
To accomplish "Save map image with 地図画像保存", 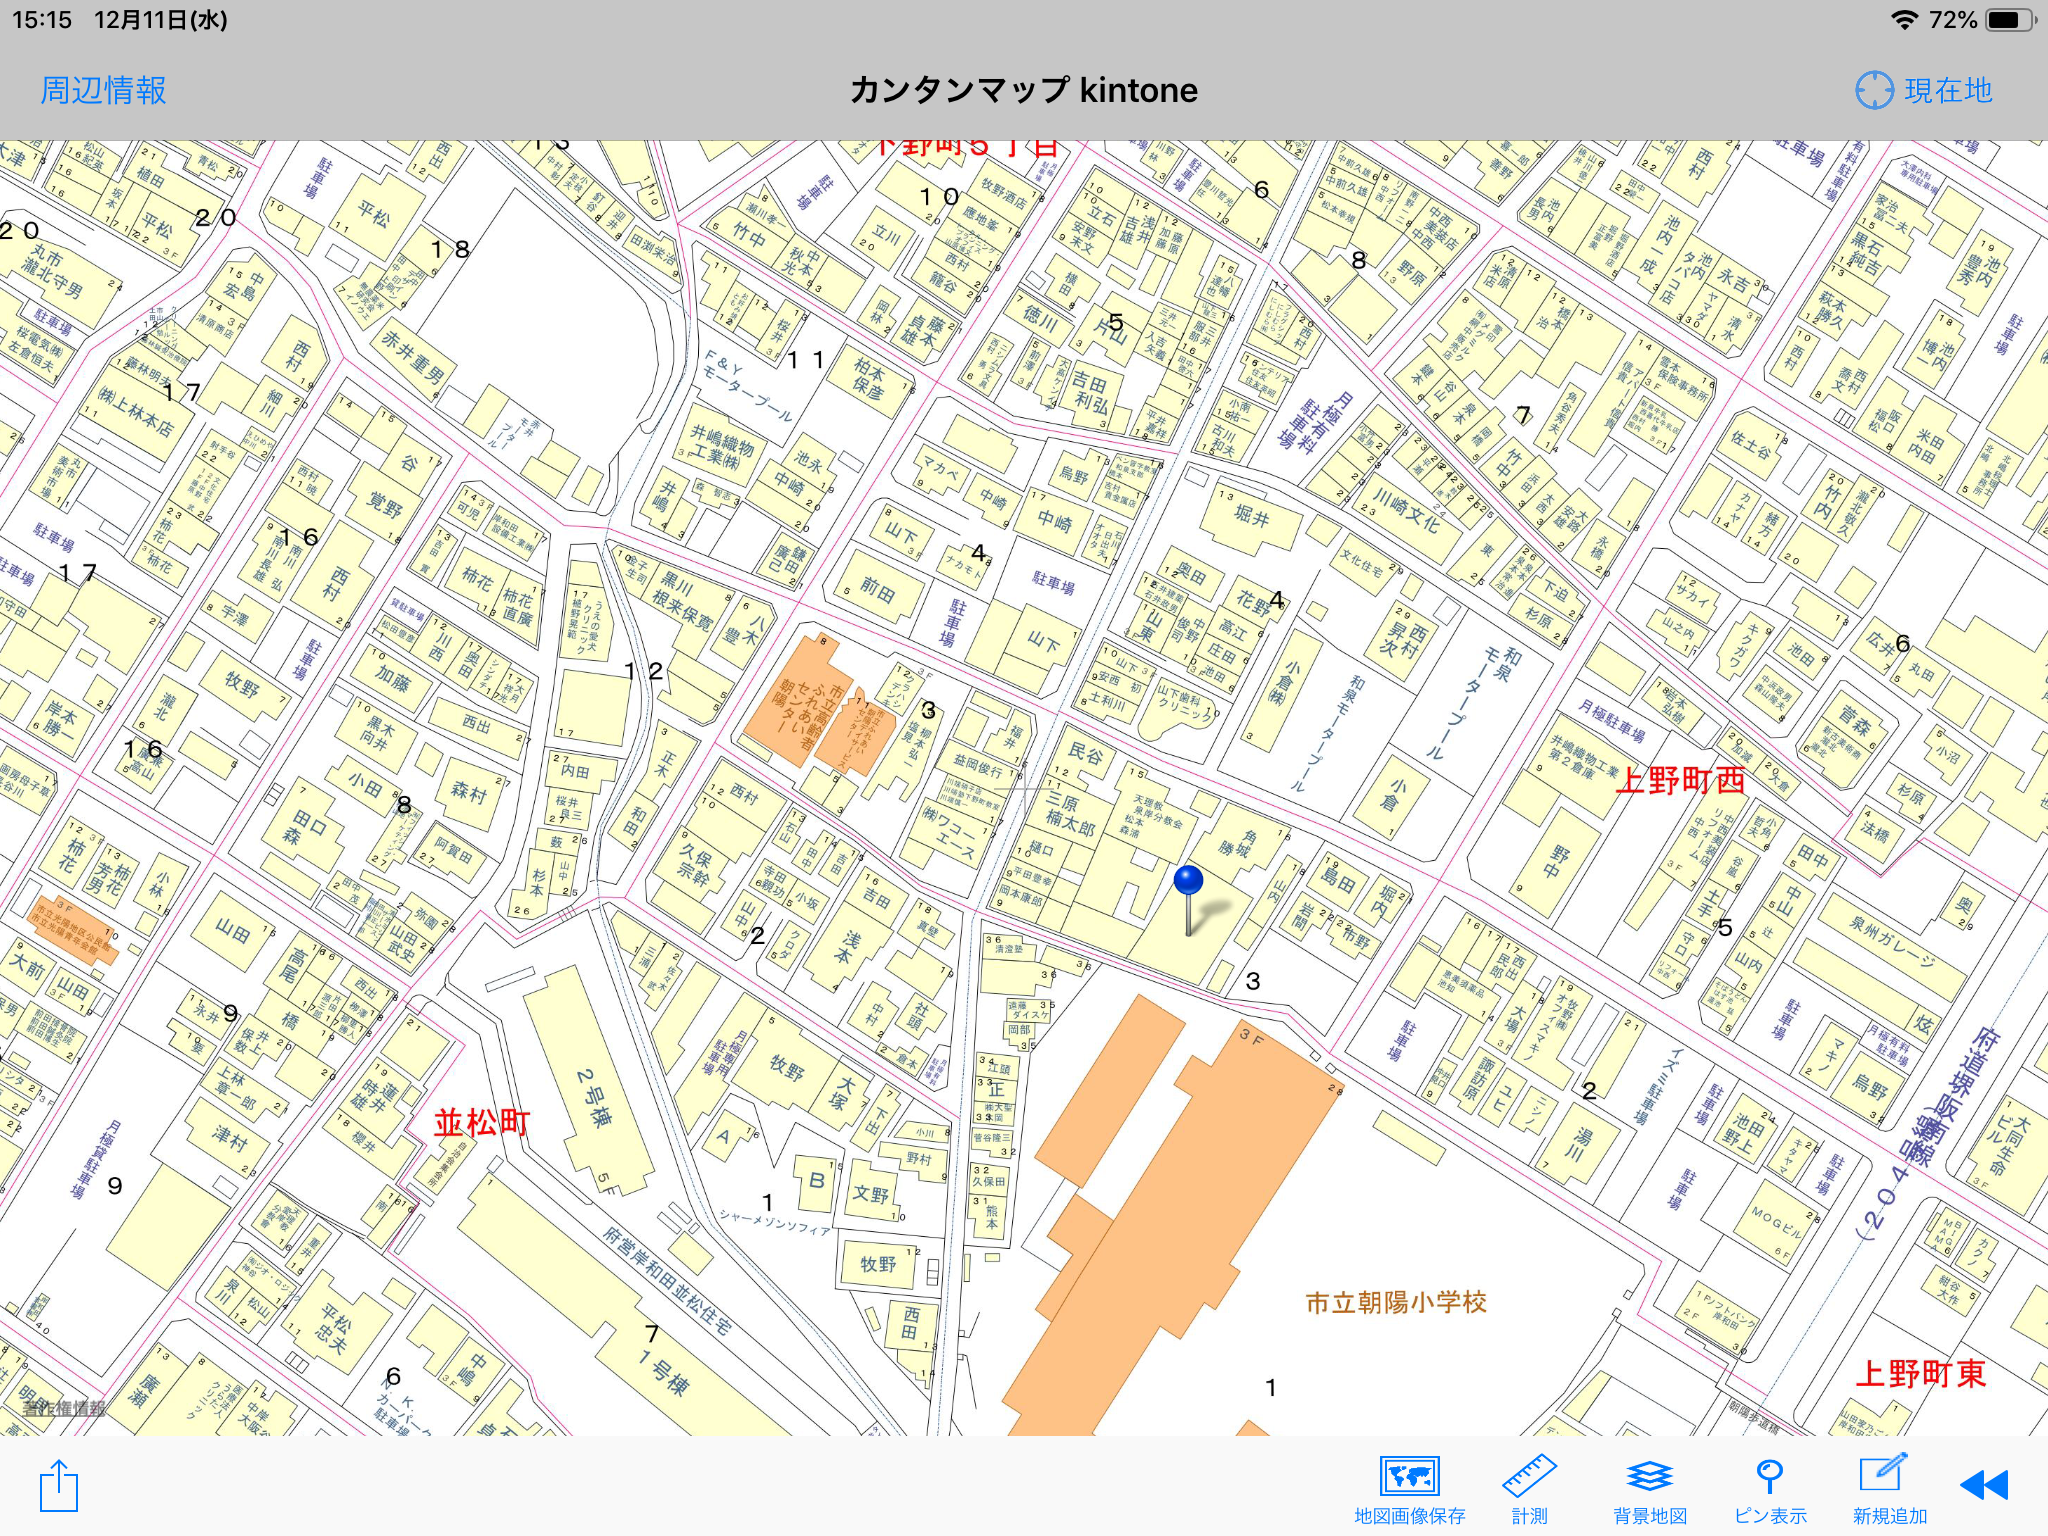I will [1409, 1490].
